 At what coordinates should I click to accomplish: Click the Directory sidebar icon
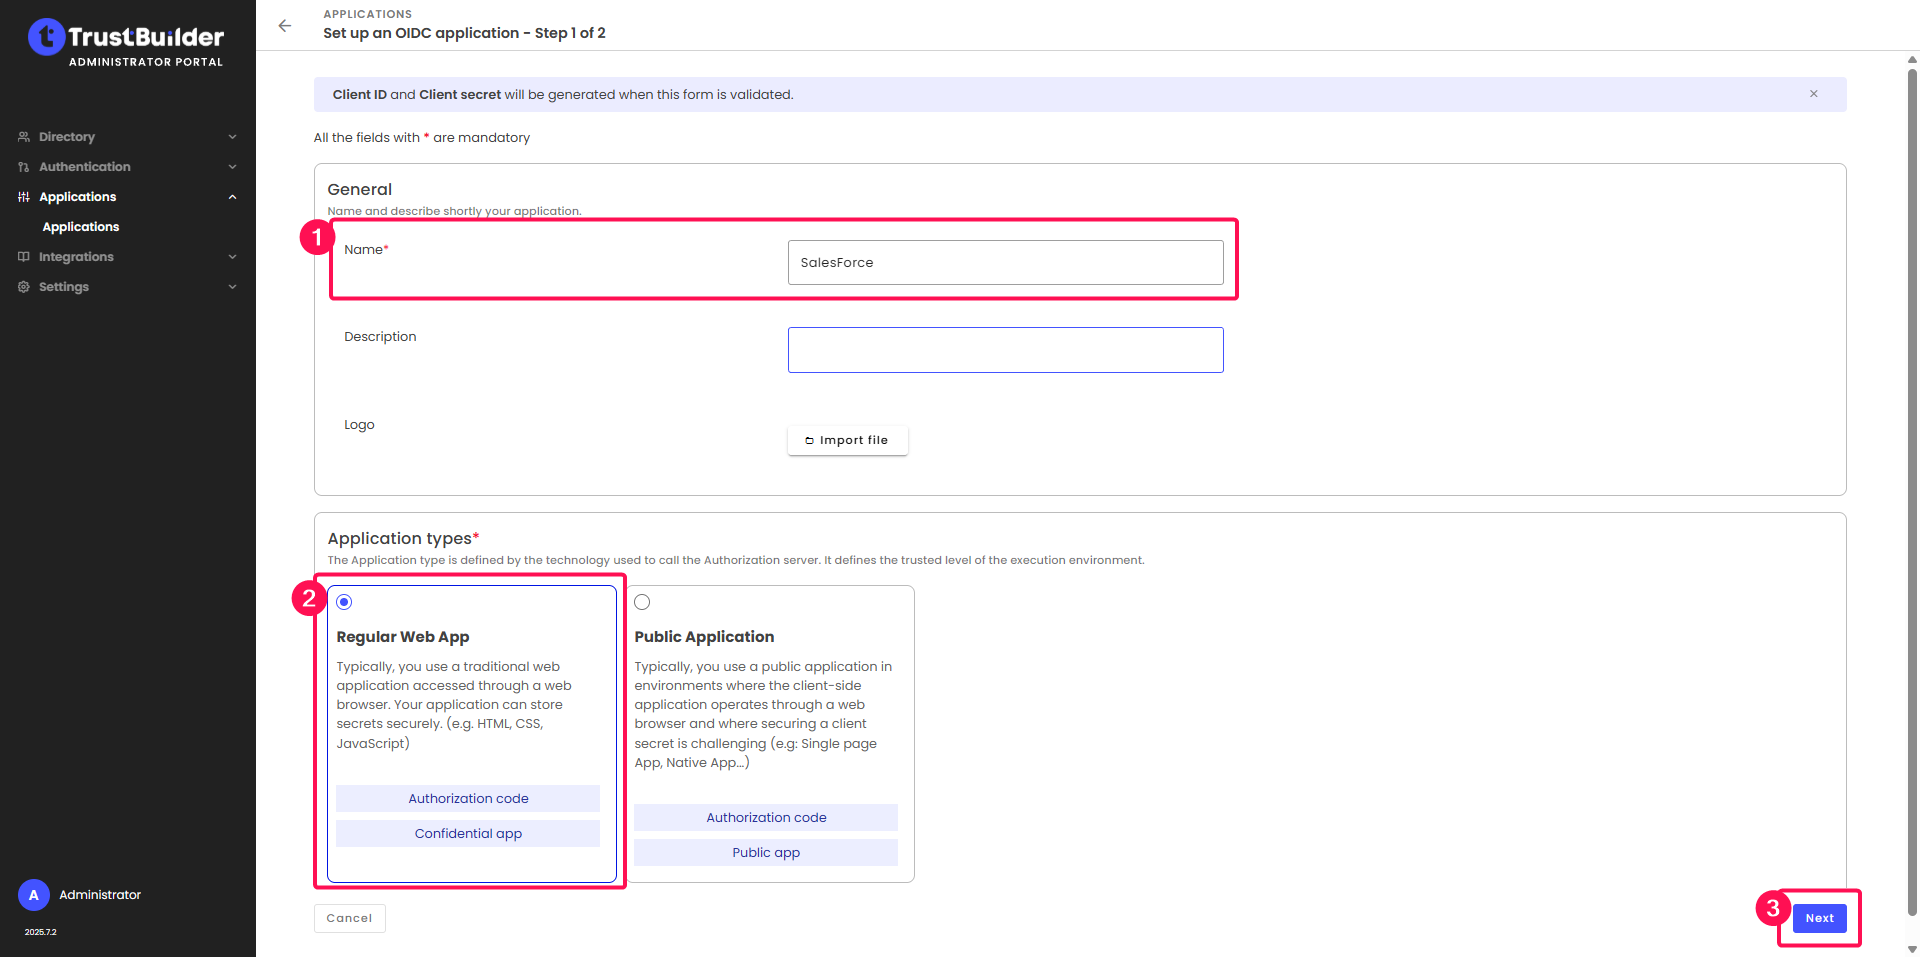[24, 137]
